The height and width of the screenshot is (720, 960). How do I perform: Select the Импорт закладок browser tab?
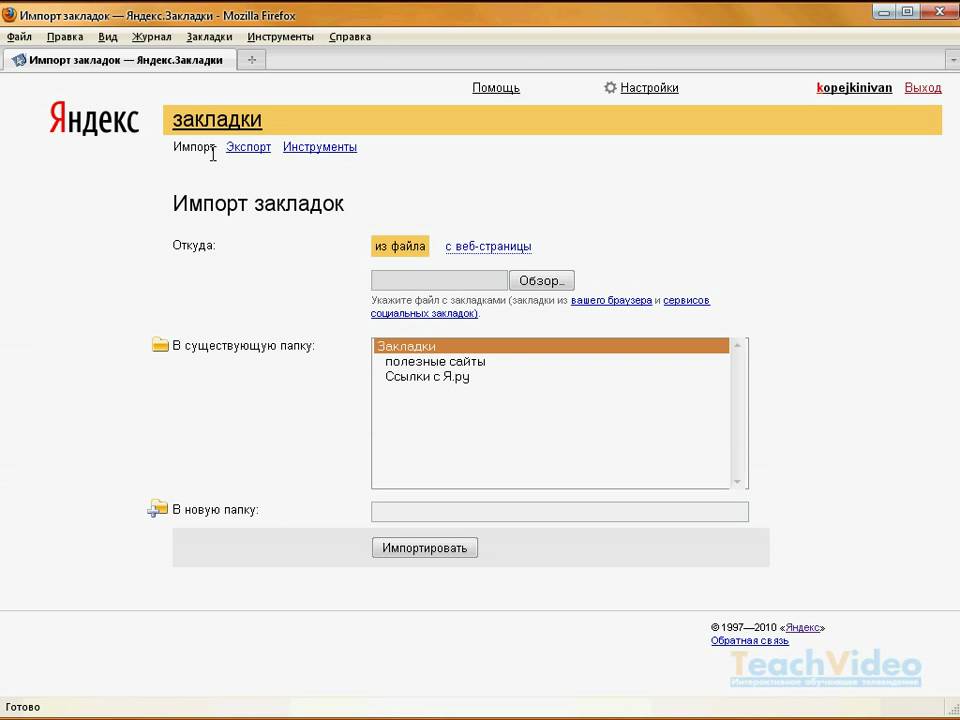click(x=120, y=60)
